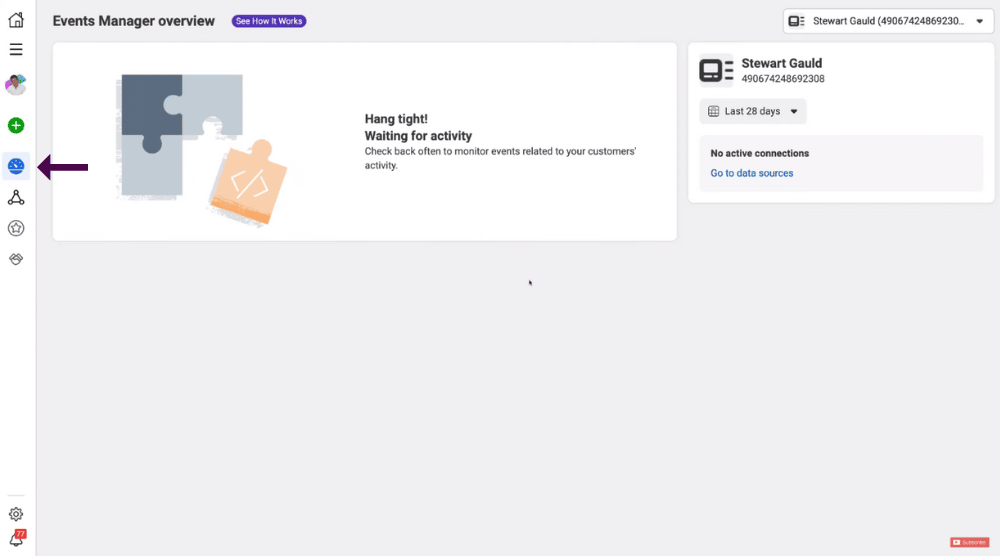This screenshot has height=556, width=1000.
Task: Click the Events Manager overview heading
Action: [x=133, y=21]
